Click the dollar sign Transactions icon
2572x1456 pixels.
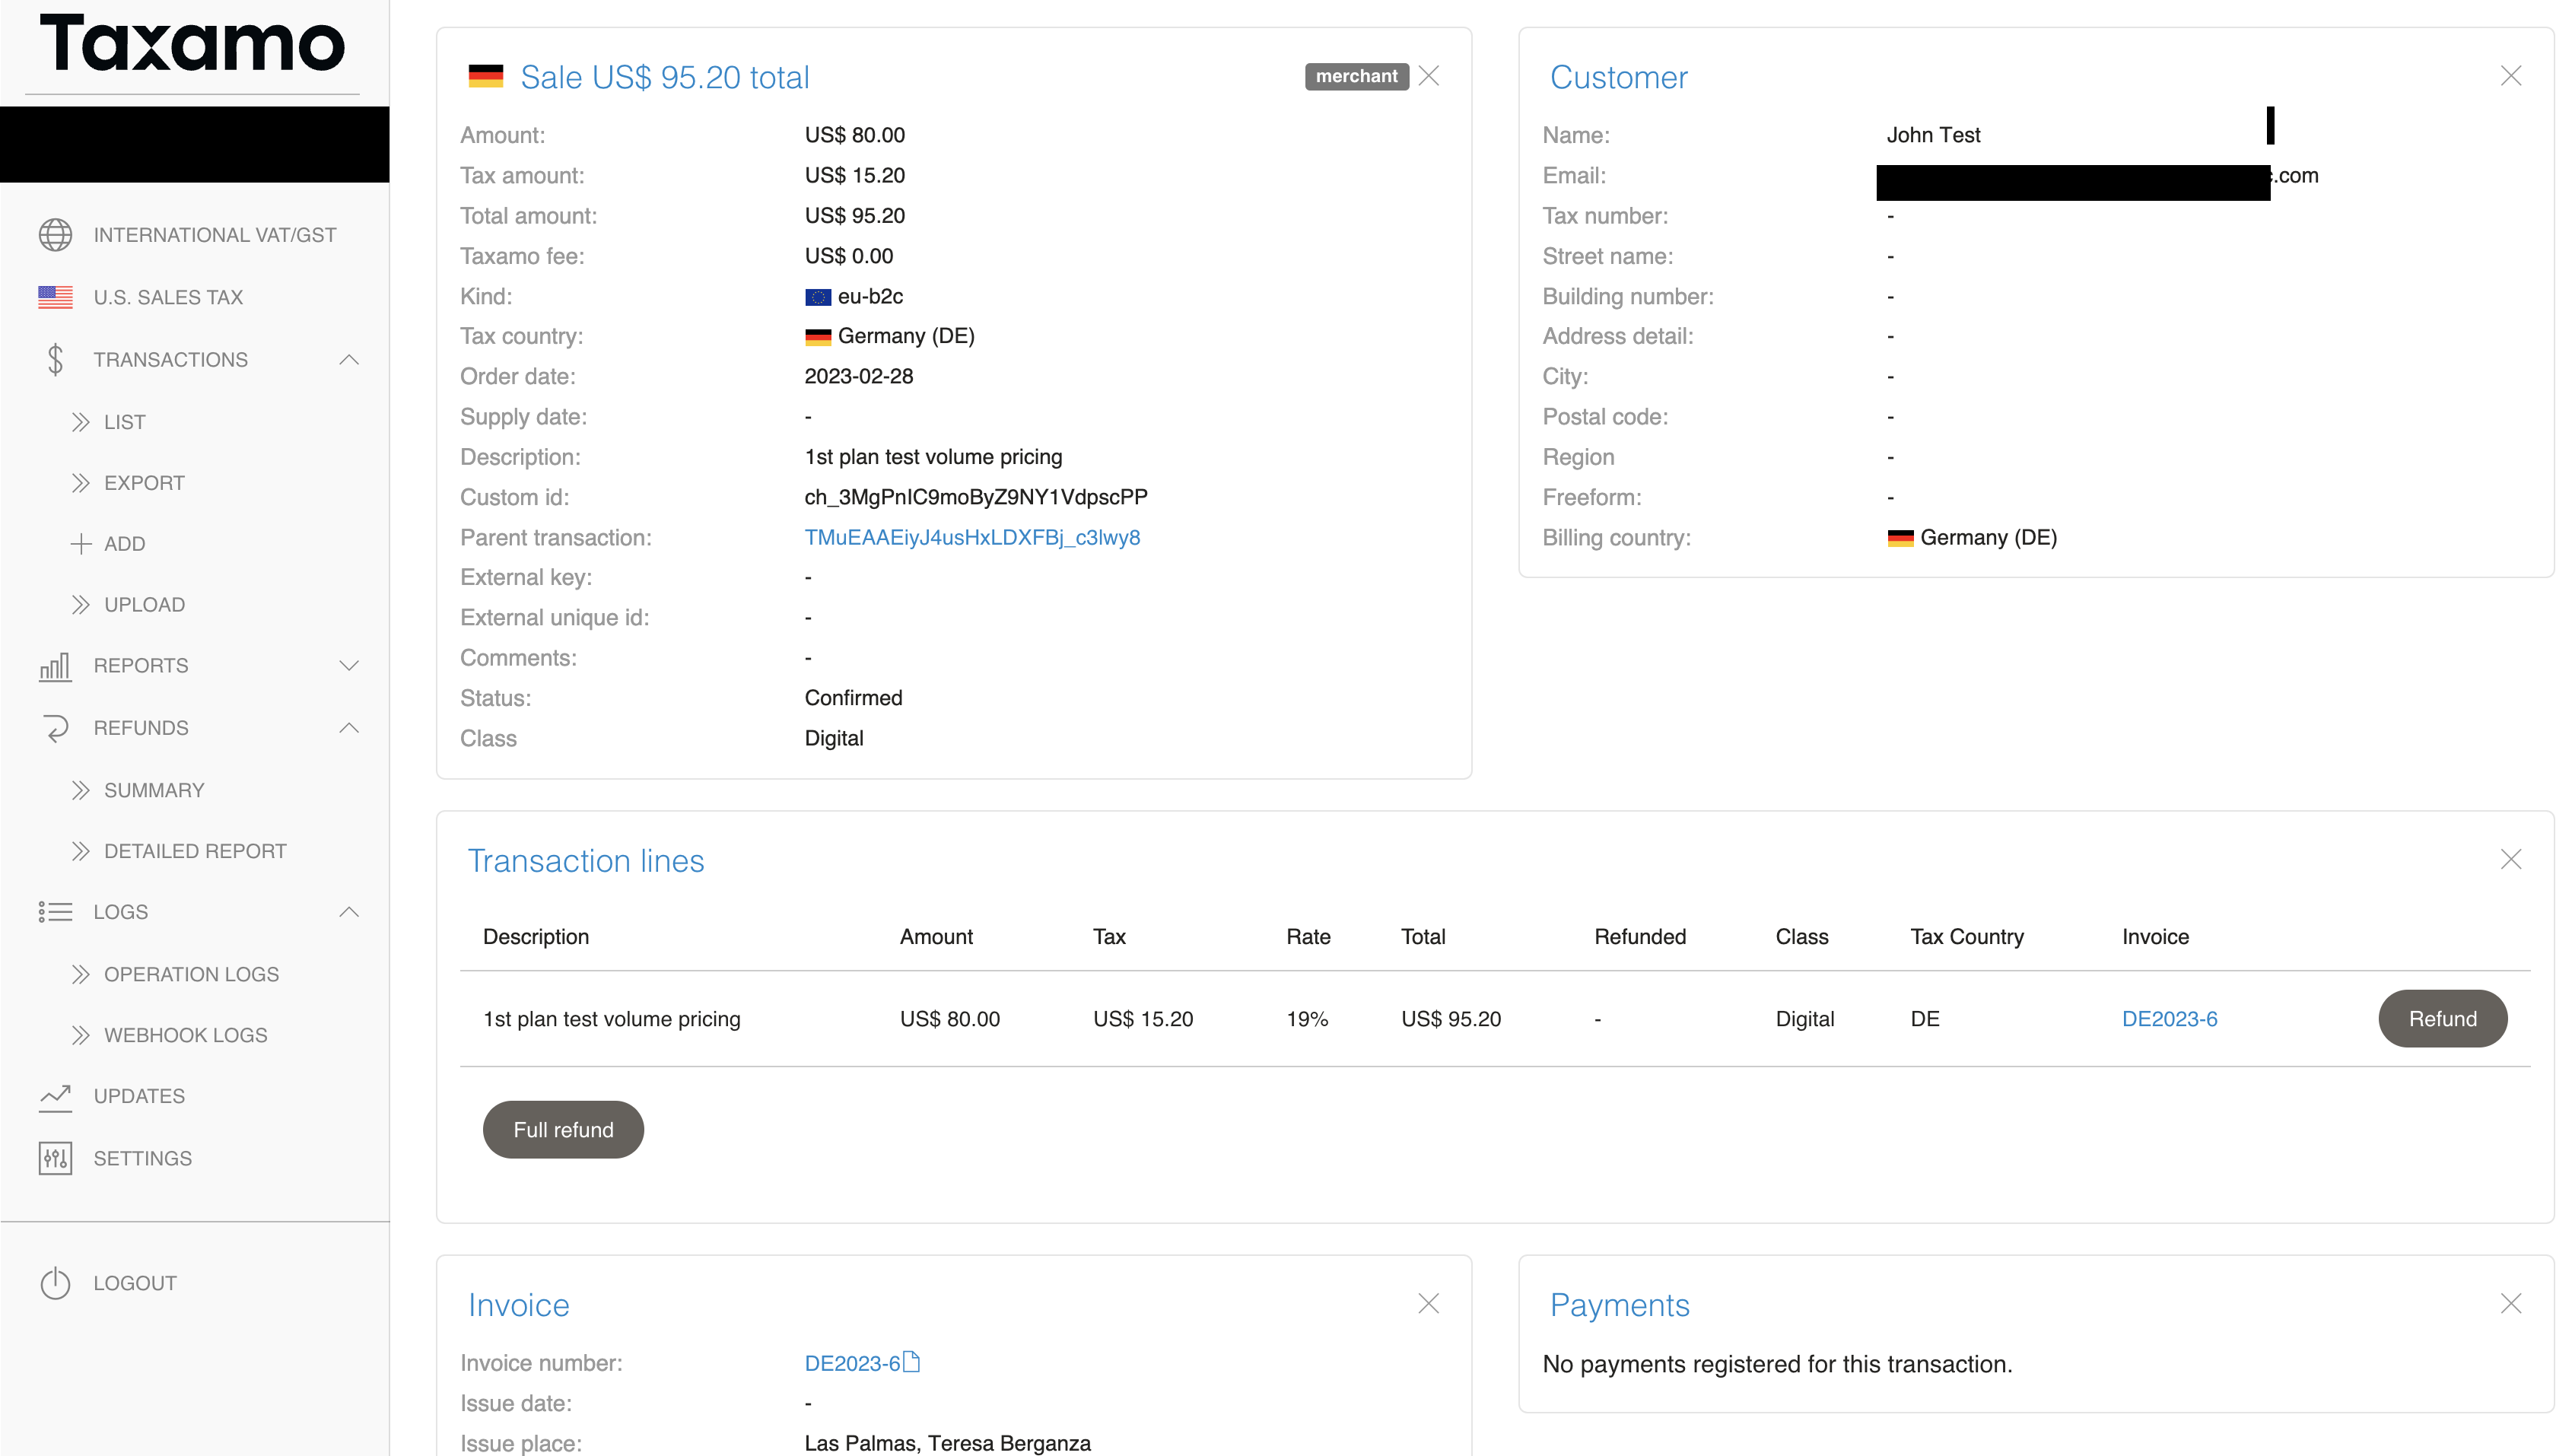tap(55, 360)
